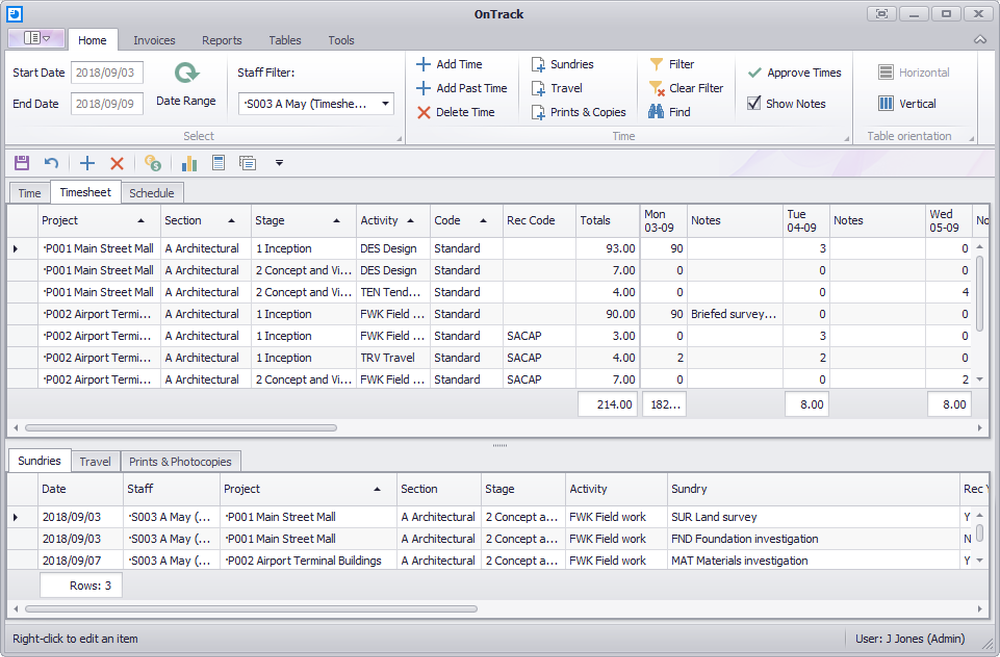The image size is (1000, 657).
Task: Click the 'TRV Travel' activity cell
Action: (x=393, y=358)
